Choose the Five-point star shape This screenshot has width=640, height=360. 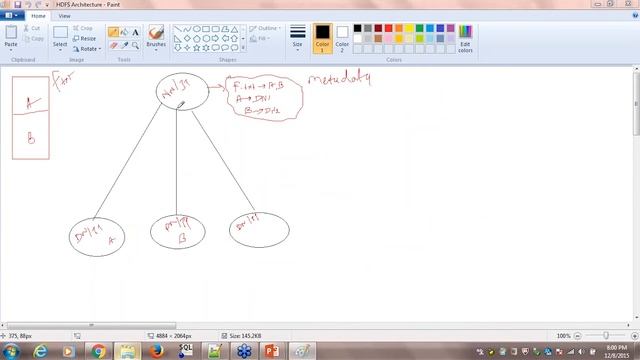click(196, 48)
